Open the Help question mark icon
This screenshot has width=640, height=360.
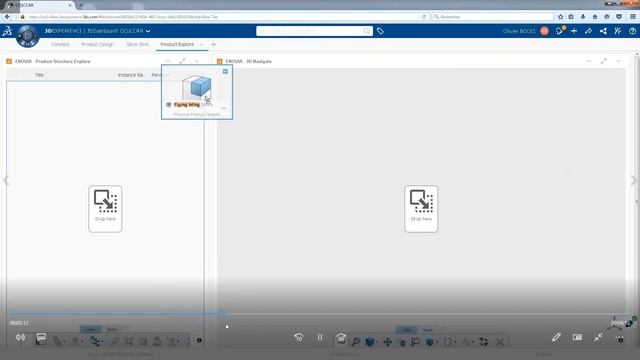[x=632, y=31]
